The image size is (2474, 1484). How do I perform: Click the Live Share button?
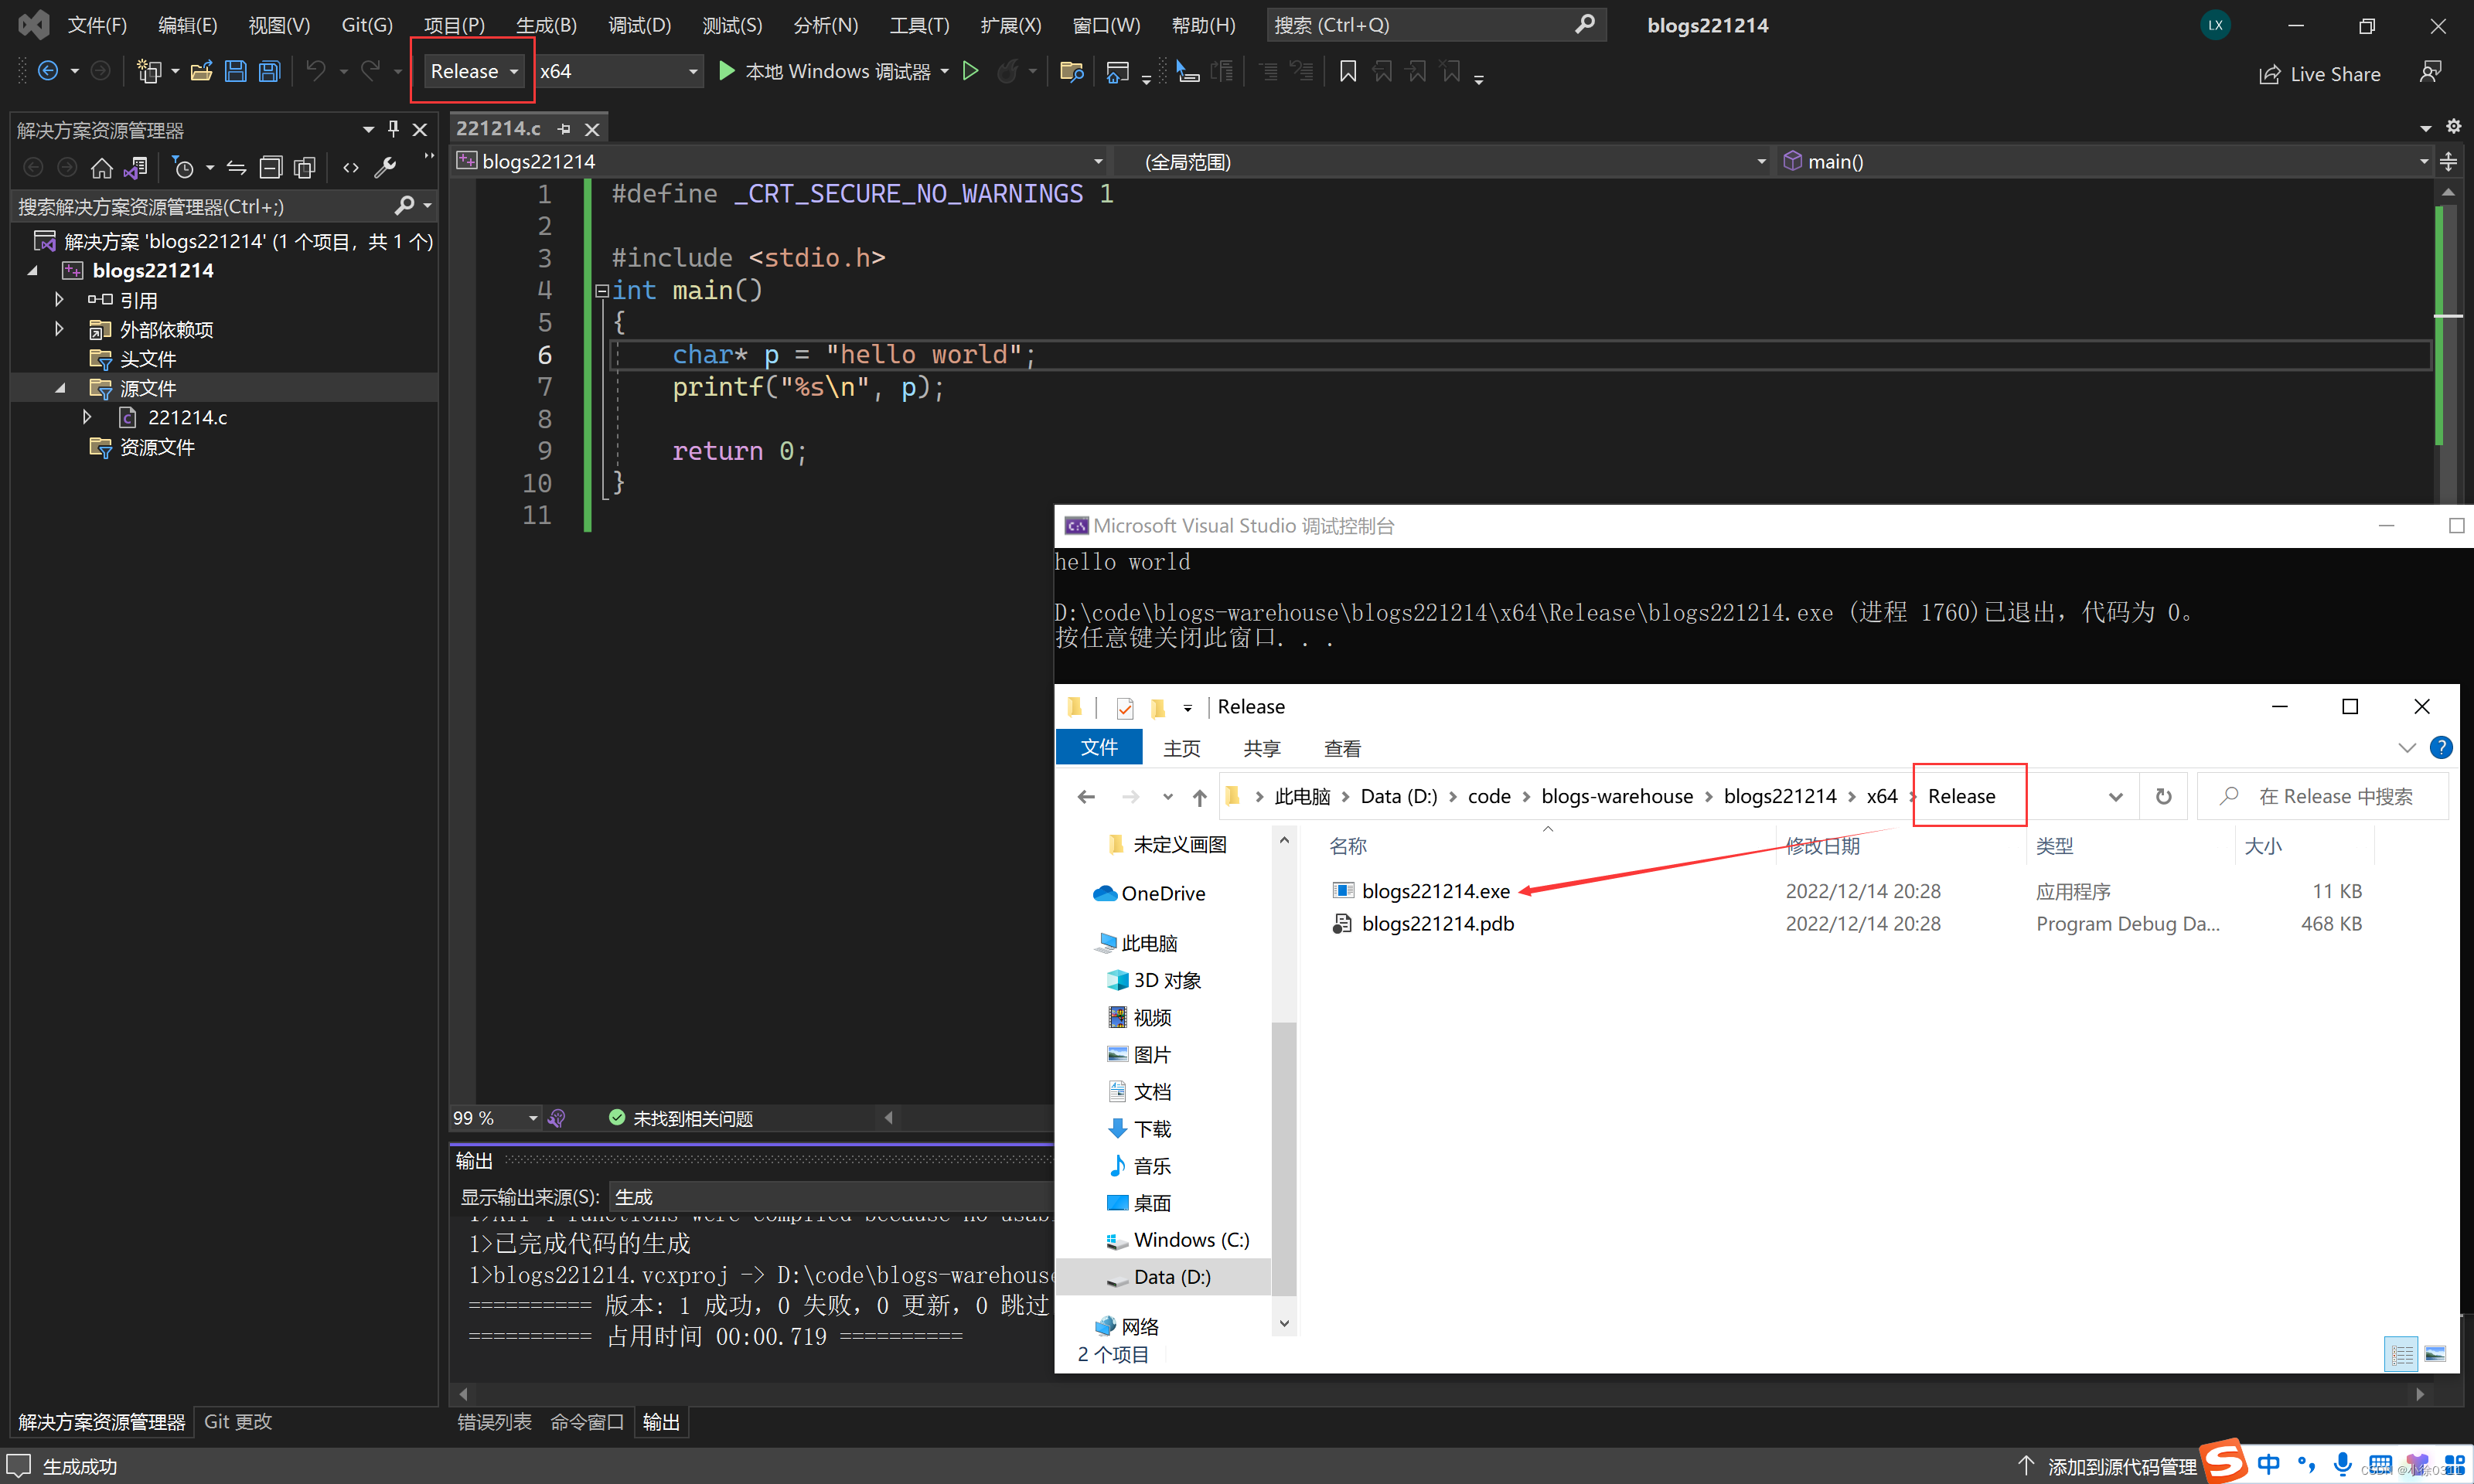click(x=2320, y=74)
